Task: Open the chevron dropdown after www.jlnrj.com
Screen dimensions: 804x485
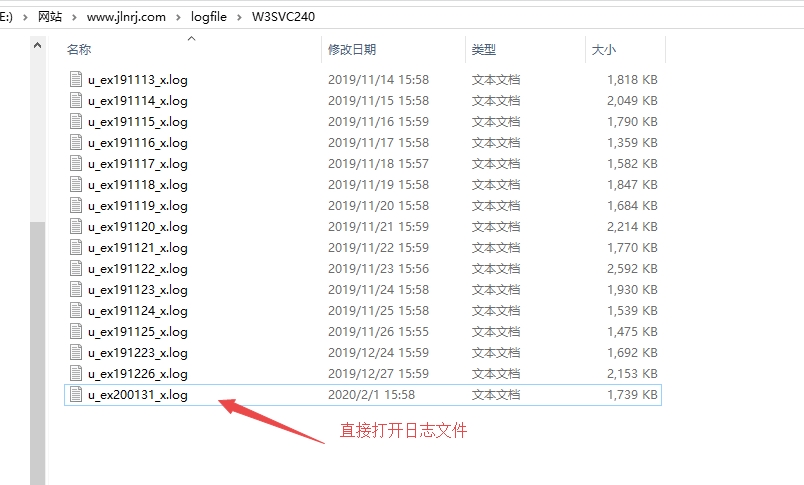Action: pos(177,16)
